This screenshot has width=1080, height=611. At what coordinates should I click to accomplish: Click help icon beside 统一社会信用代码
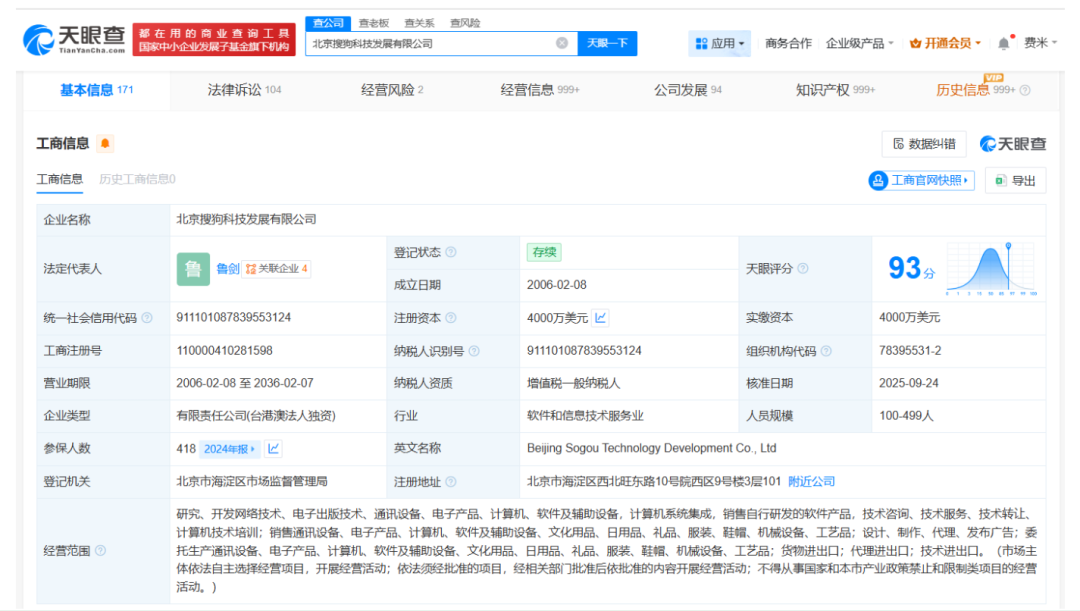[x=147, y=318]
